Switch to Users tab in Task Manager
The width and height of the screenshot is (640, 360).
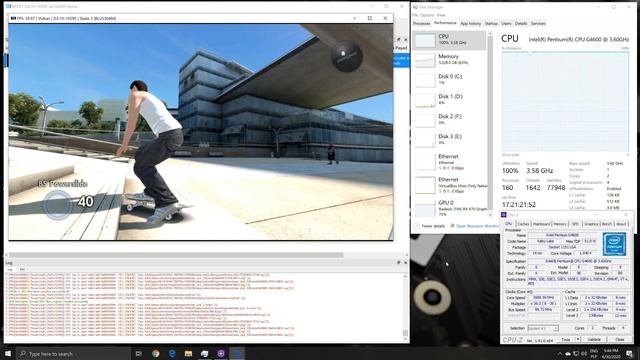click(506, 24)
